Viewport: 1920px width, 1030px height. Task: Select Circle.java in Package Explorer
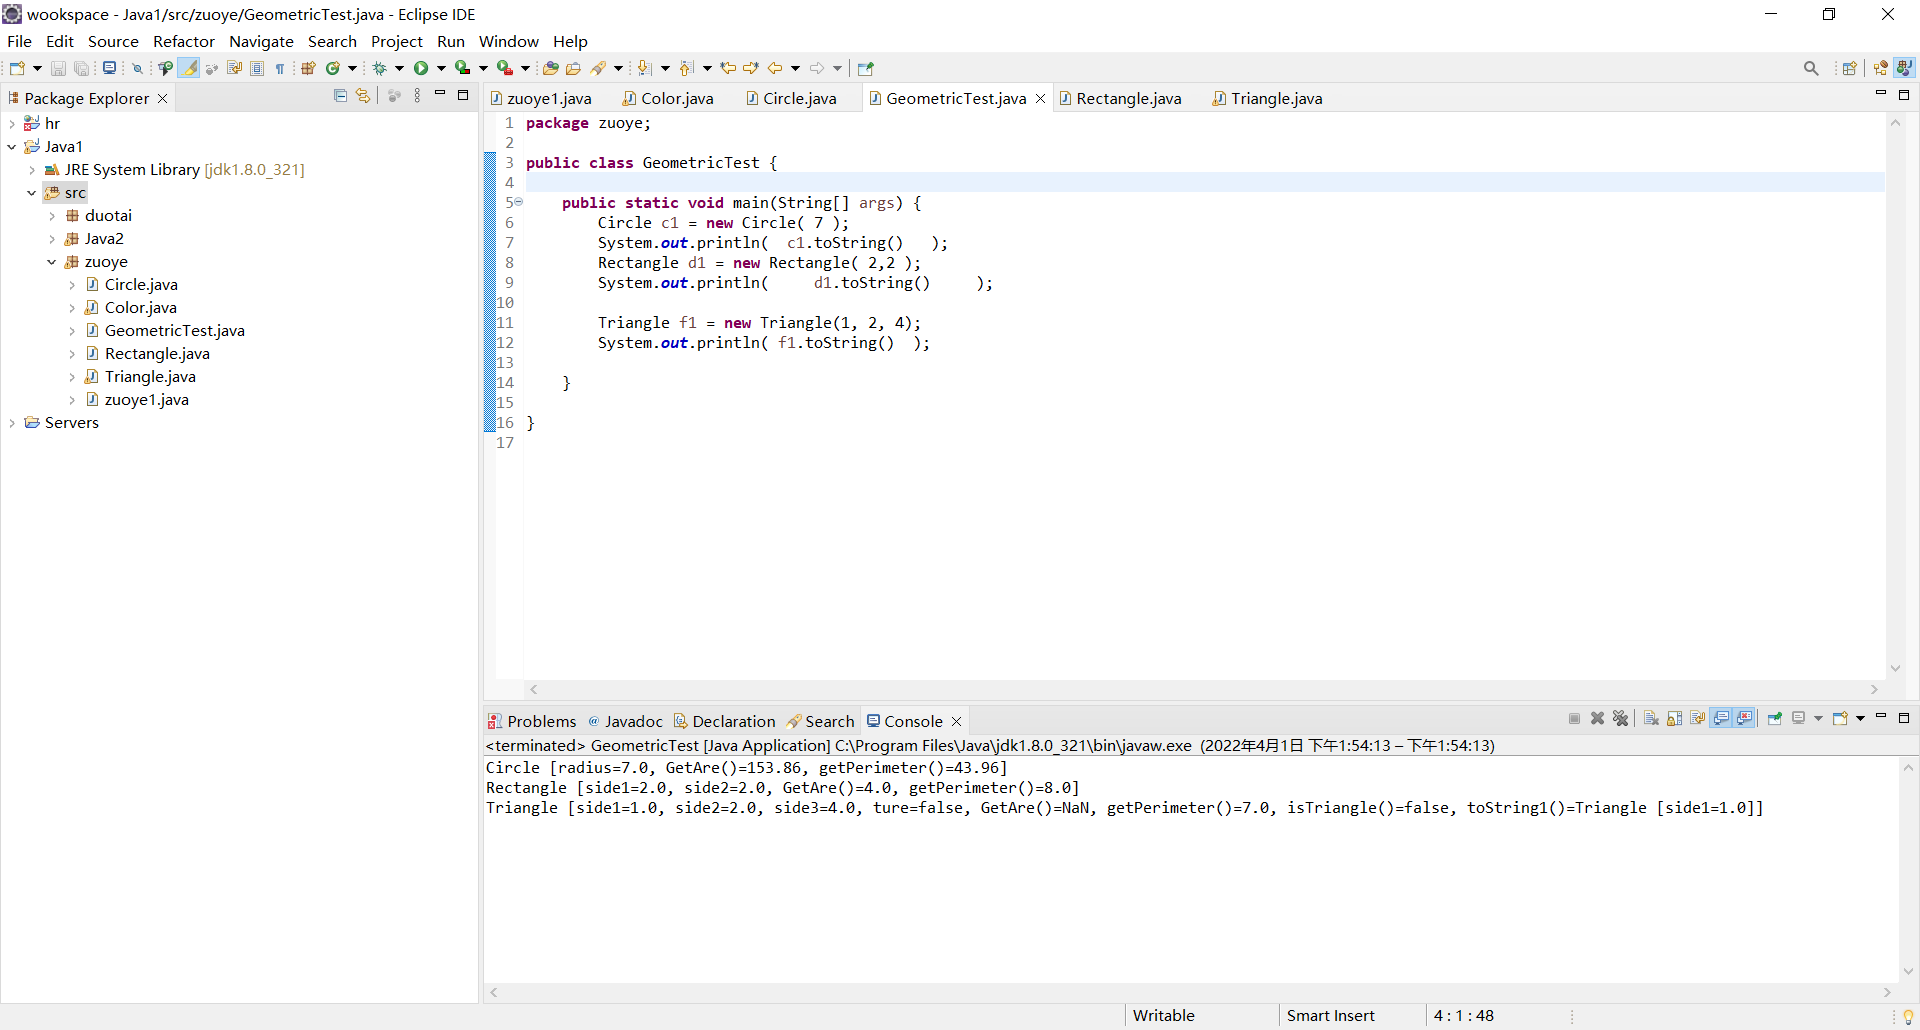click(x=141, y=285)
